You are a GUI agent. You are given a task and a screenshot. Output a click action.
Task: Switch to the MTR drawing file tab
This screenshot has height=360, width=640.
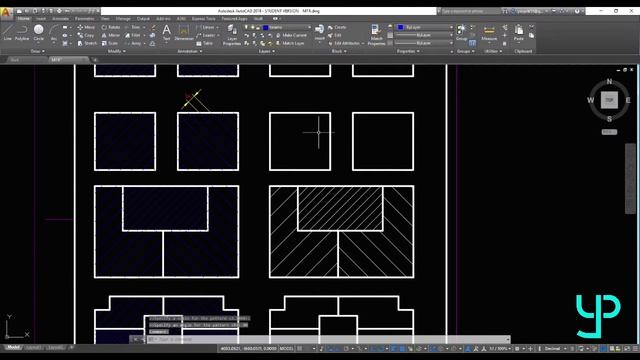point(69,60)
